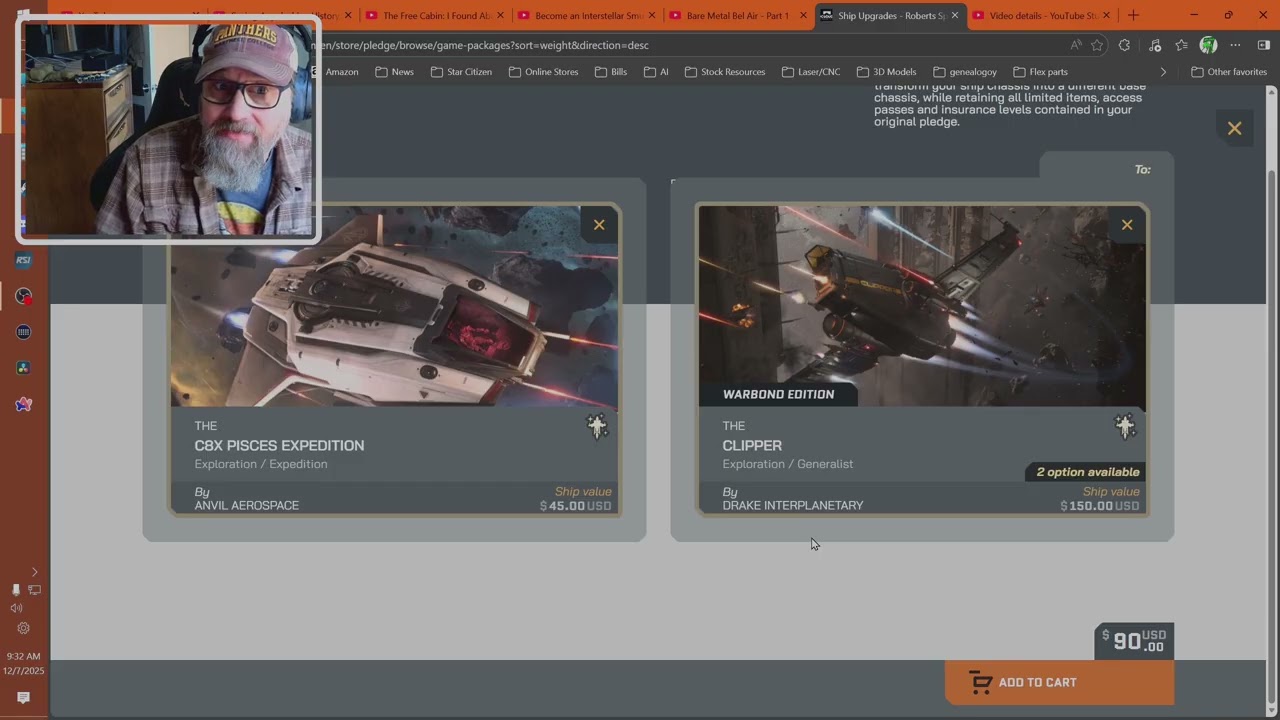Viewport: 1280px width, 720px height.
Task: Open the RSI Launcher taskbar icon
Action: (x=24, y=260)
